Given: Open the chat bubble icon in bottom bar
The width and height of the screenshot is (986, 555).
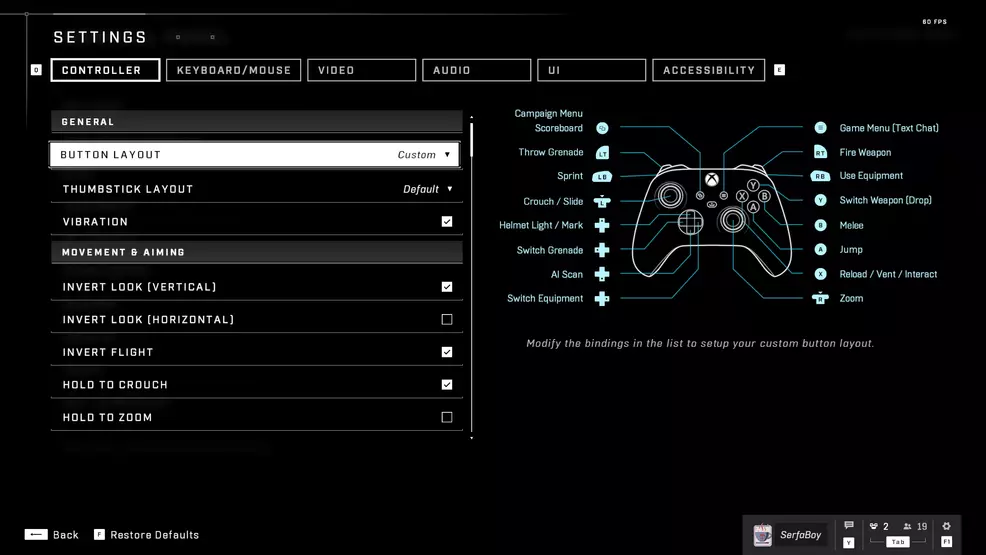Looking at the screenshot, I should pyautogui.click(x=849, y=526).
